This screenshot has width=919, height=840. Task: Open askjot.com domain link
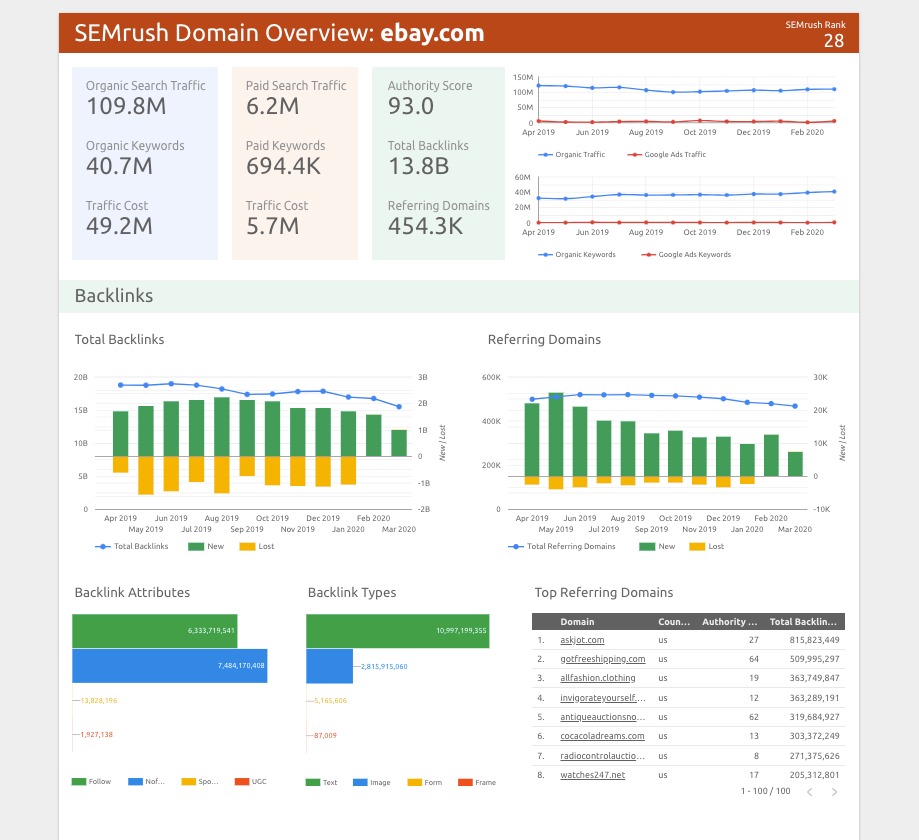pyautogui.click(x=582, y=640)
